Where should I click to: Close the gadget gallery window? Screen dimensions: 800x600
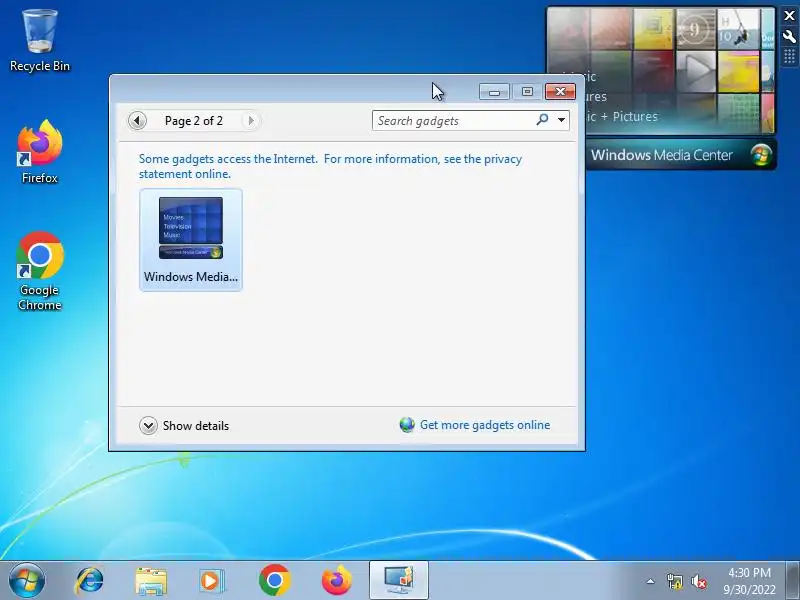click(560, 92)
